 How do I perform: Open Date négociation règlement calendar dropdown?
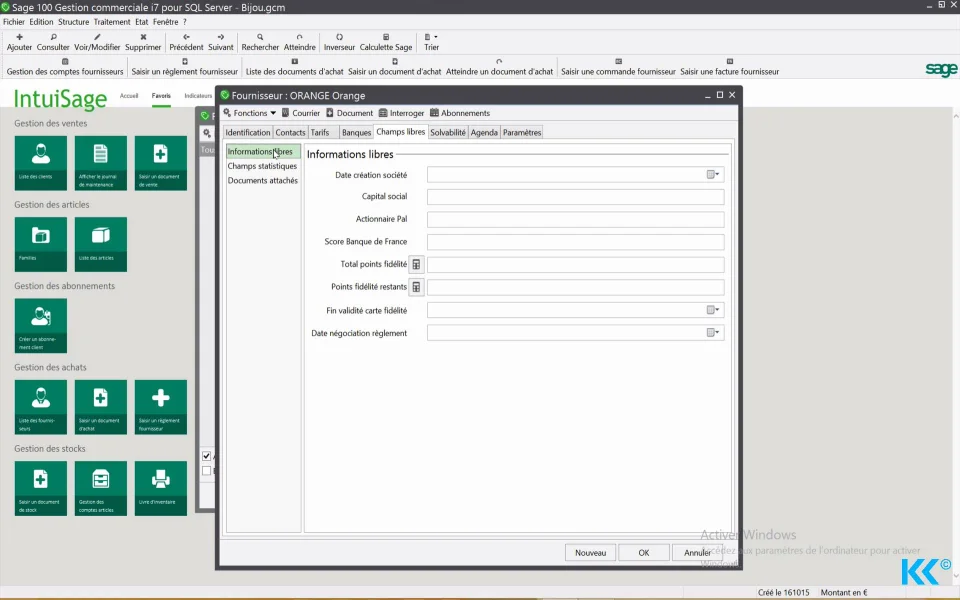click(713, 332)
